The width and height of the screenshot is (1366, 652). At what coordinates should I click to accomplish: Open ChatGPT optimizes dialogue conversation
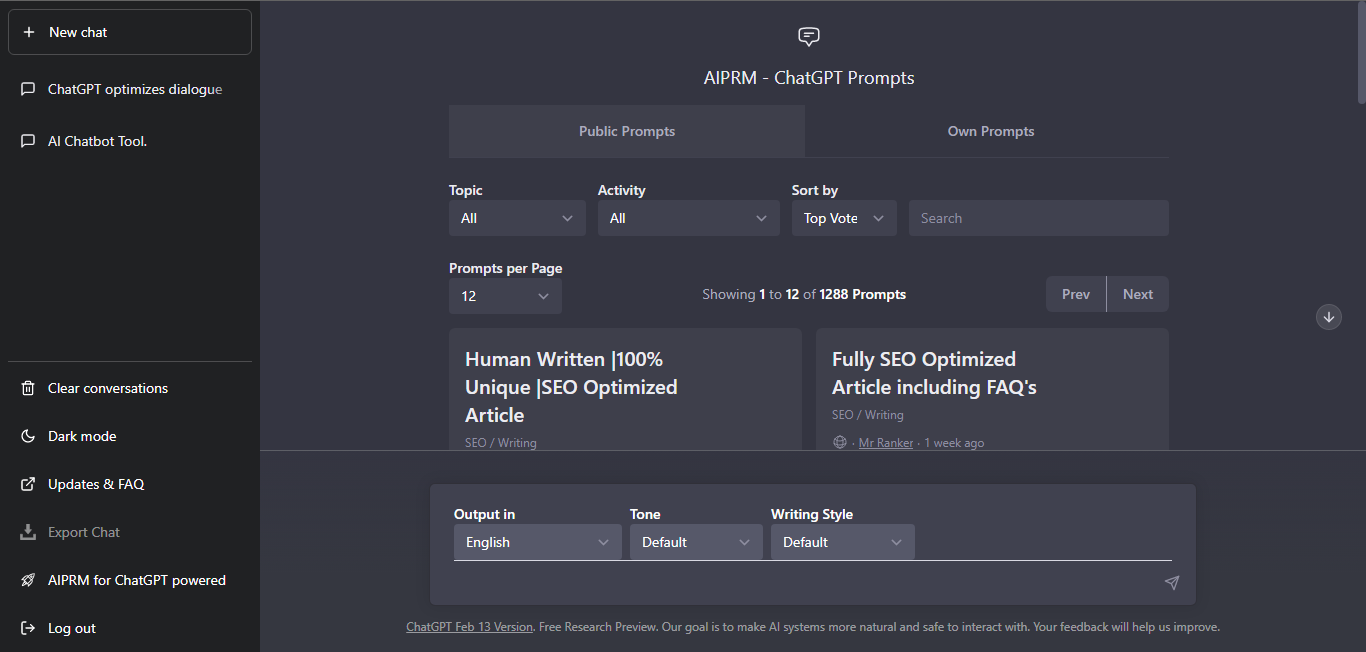130,89
